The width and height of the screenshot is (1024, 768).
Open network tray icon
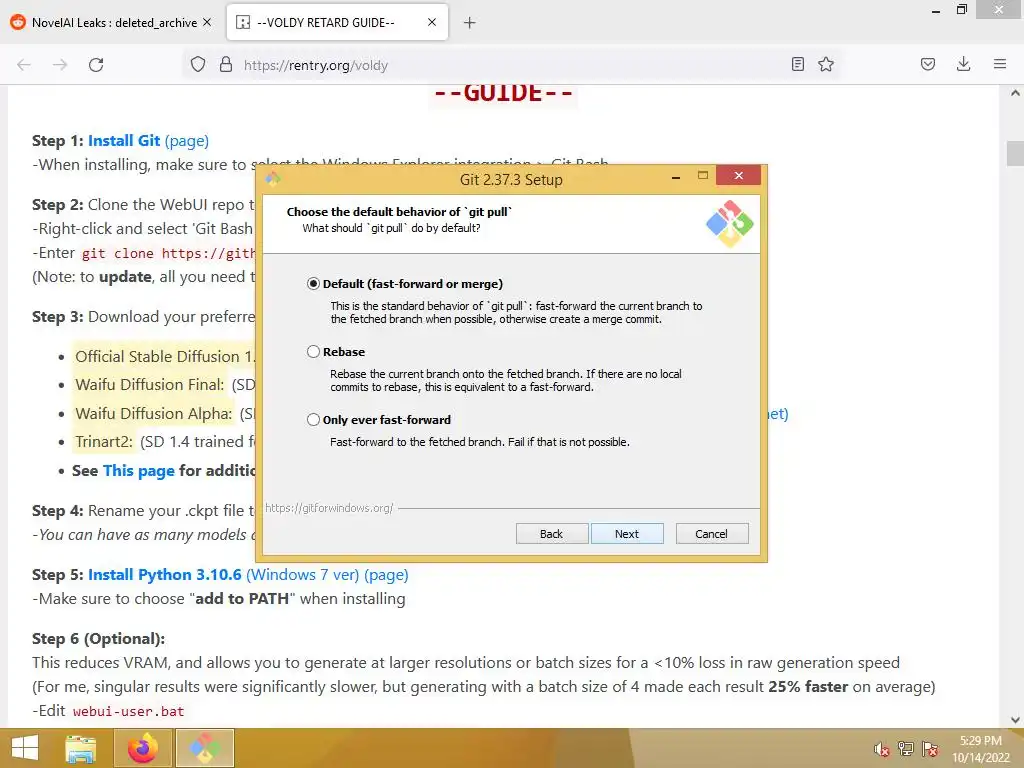click(906, 749)
